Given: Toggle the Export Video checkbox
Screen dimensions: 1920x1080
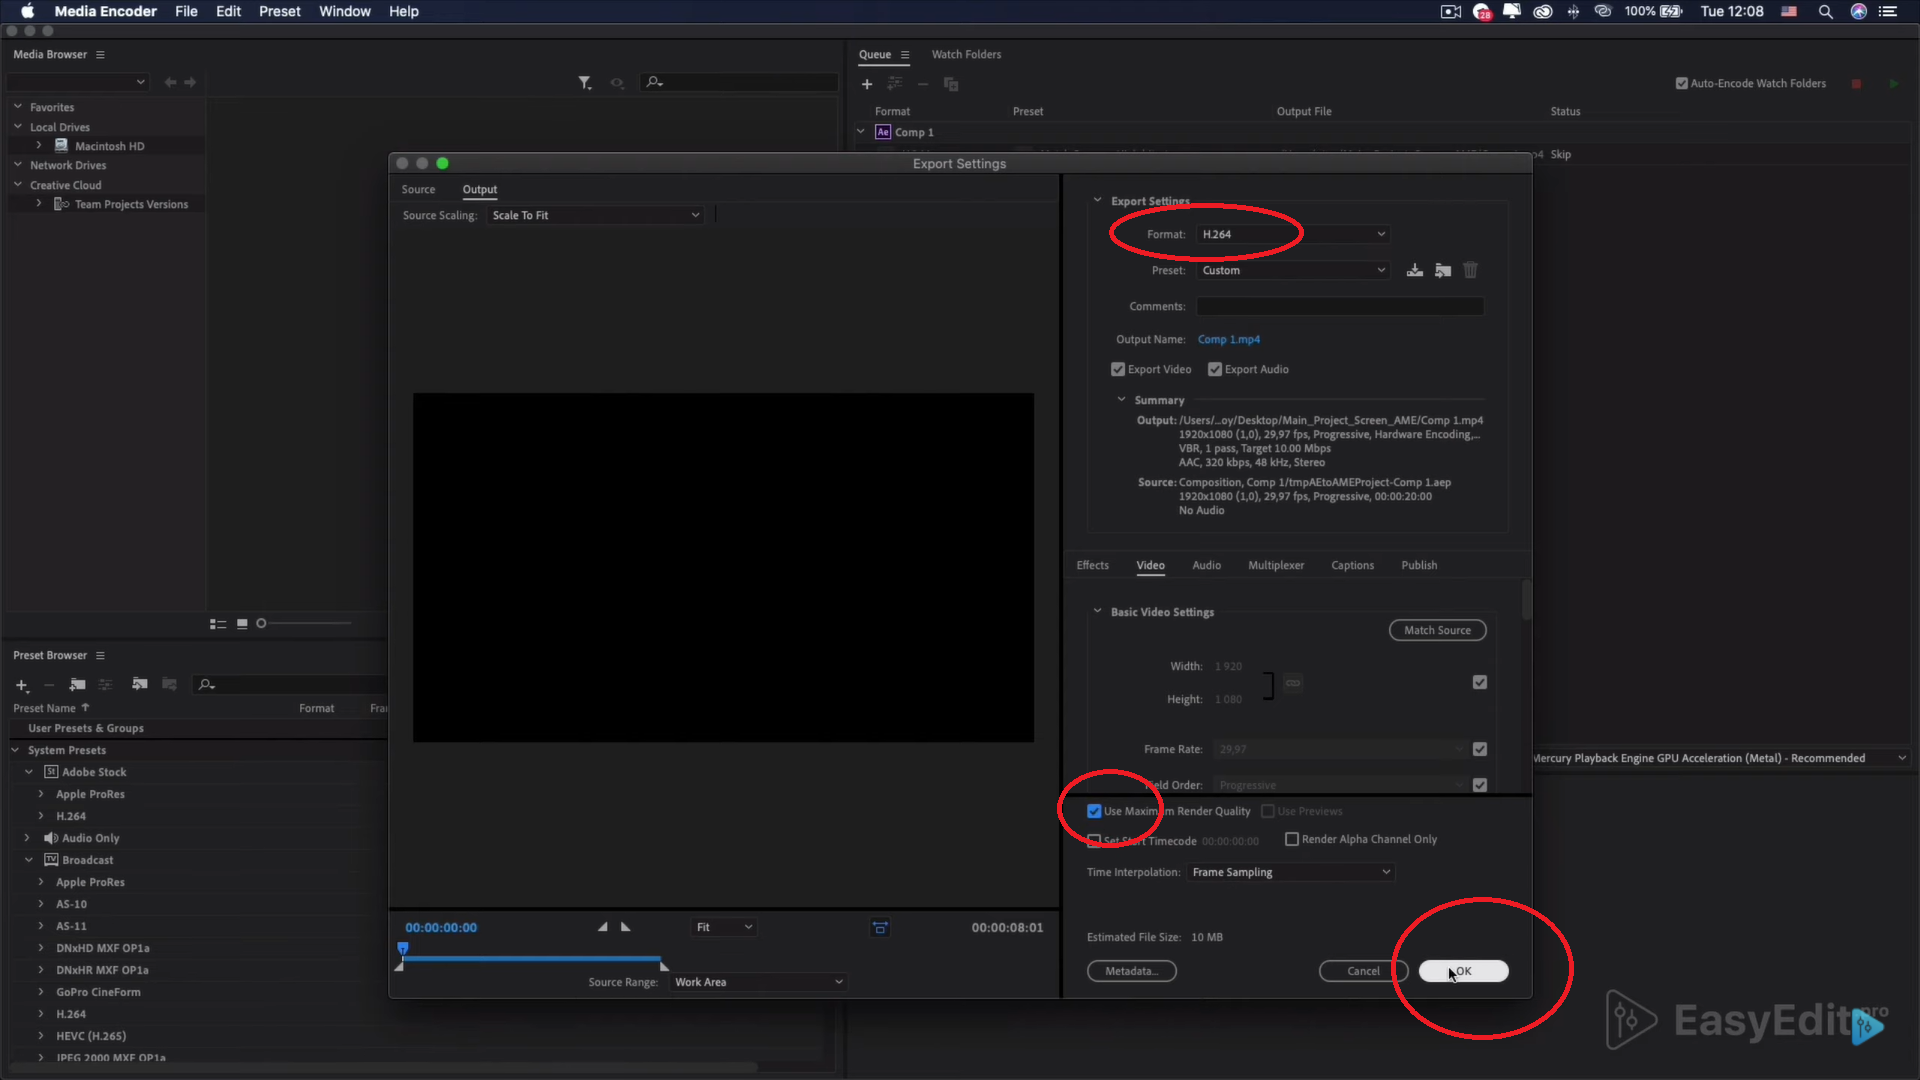Looking at the screenshot, I should pyautogui.click(x=1118, y=369).
